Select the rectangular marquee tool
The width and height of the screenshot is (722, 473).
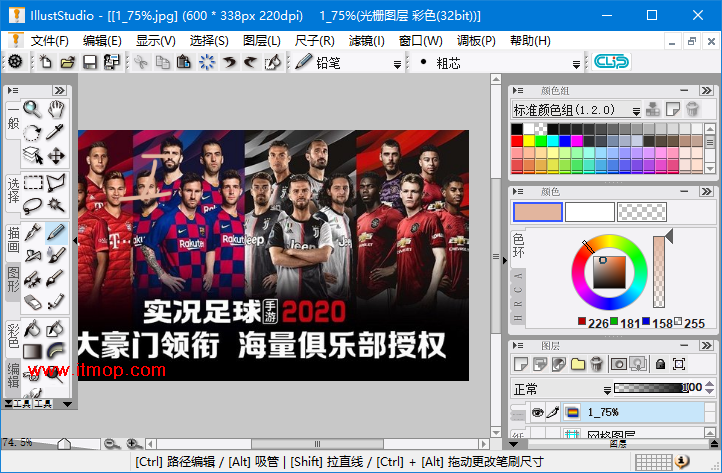tap(33, 183)
